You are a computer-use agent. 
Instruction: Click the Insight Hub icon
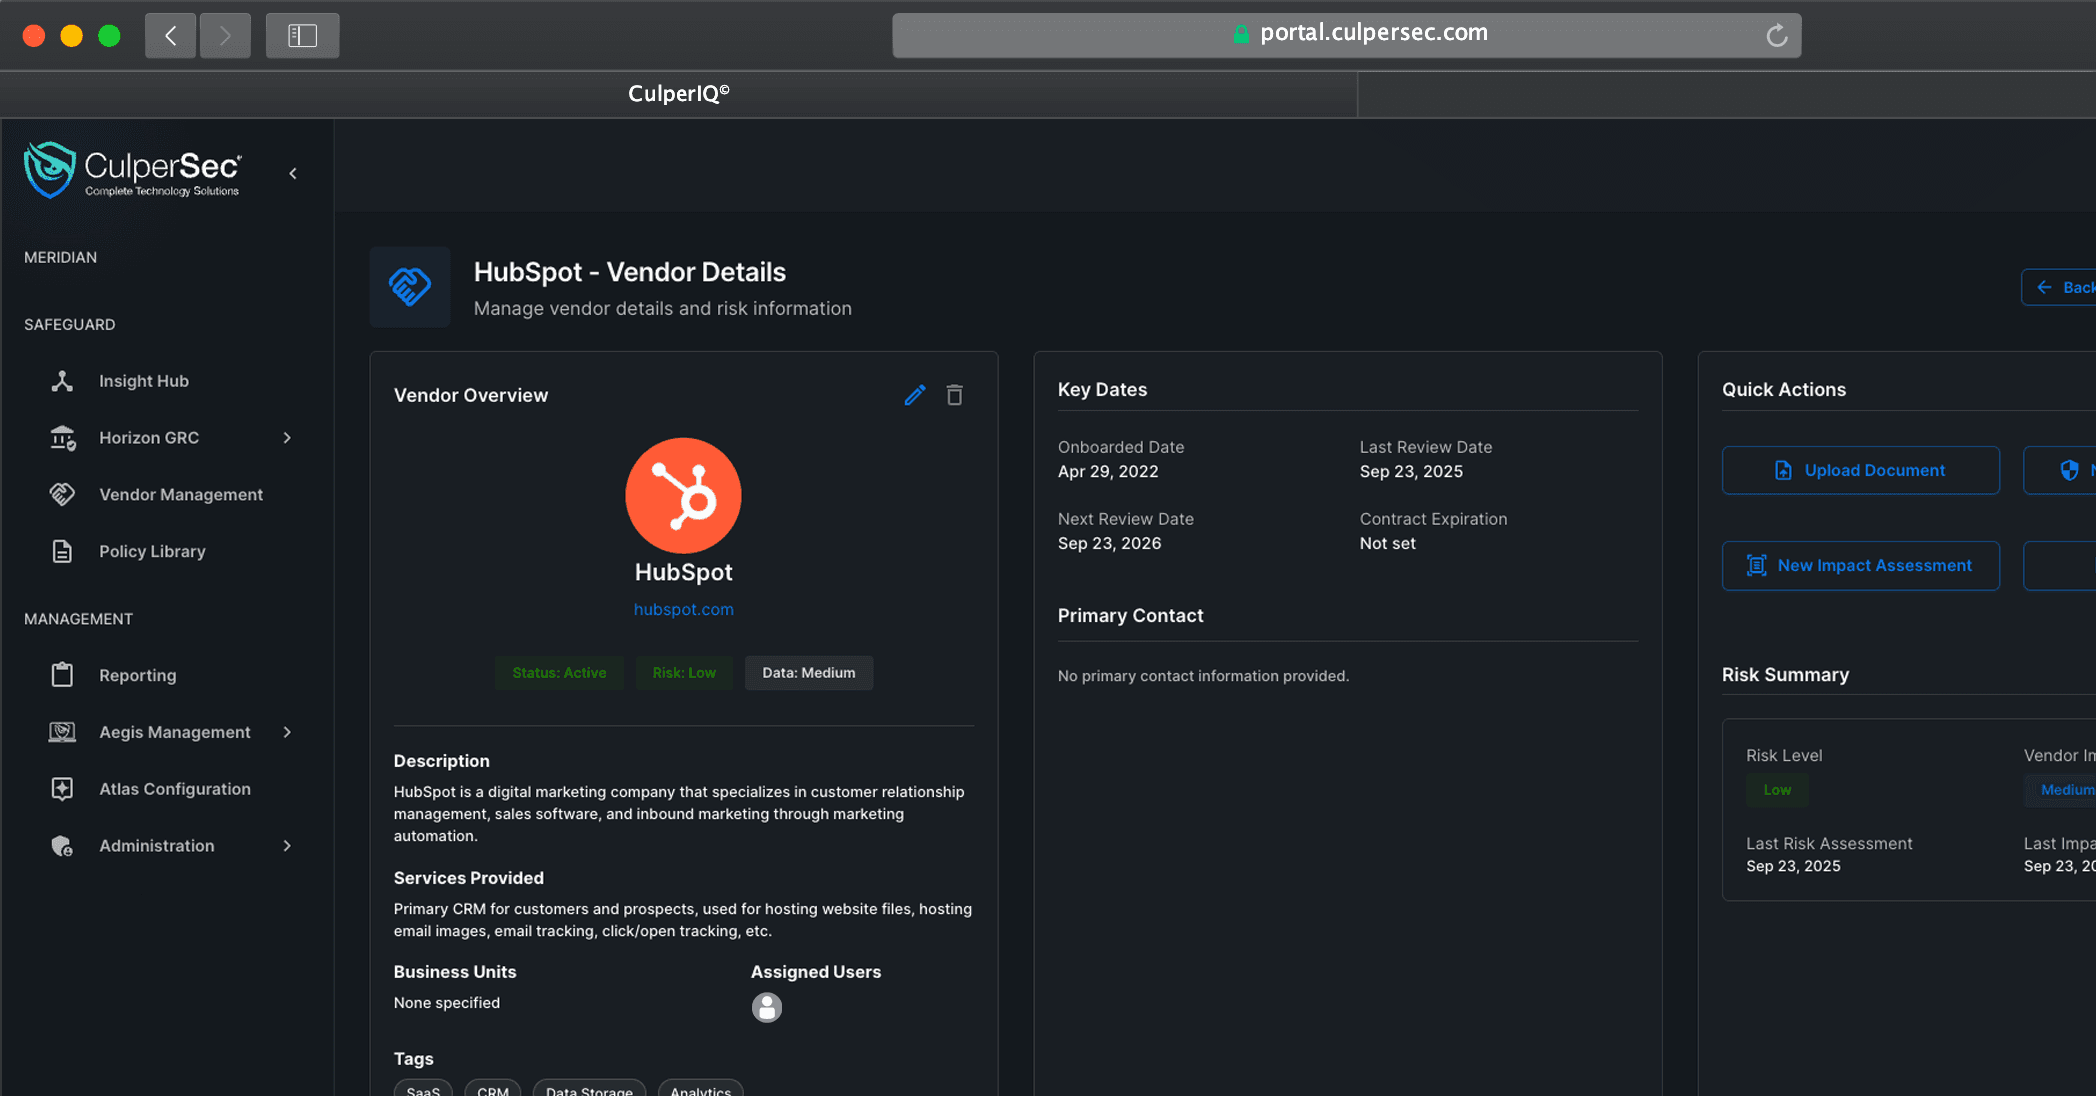tap(62, 381)
